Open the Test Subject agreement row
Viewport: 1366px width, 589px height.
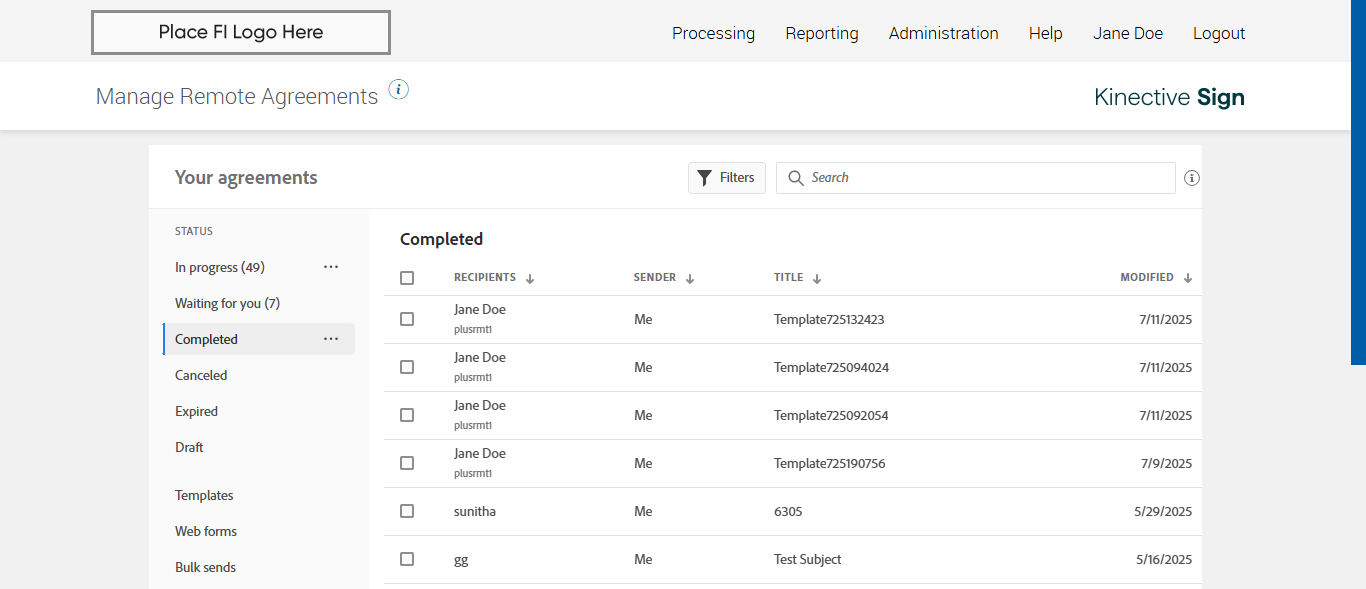[x=808, y=559]
